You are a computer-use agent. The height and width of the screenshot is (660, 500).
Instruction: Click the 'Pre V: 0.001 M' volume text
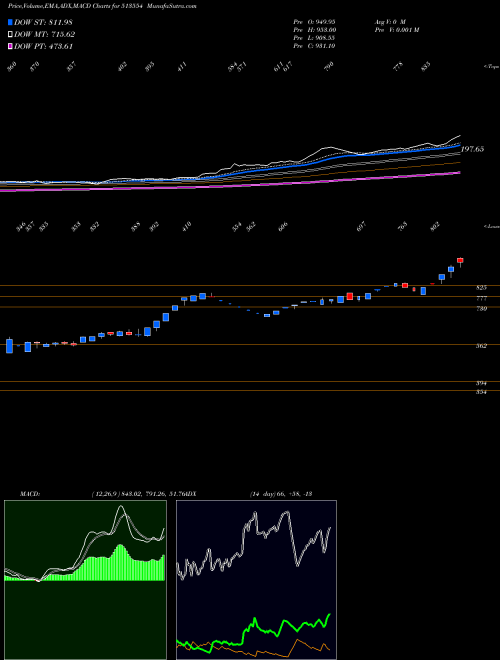(x=396, y=30)
